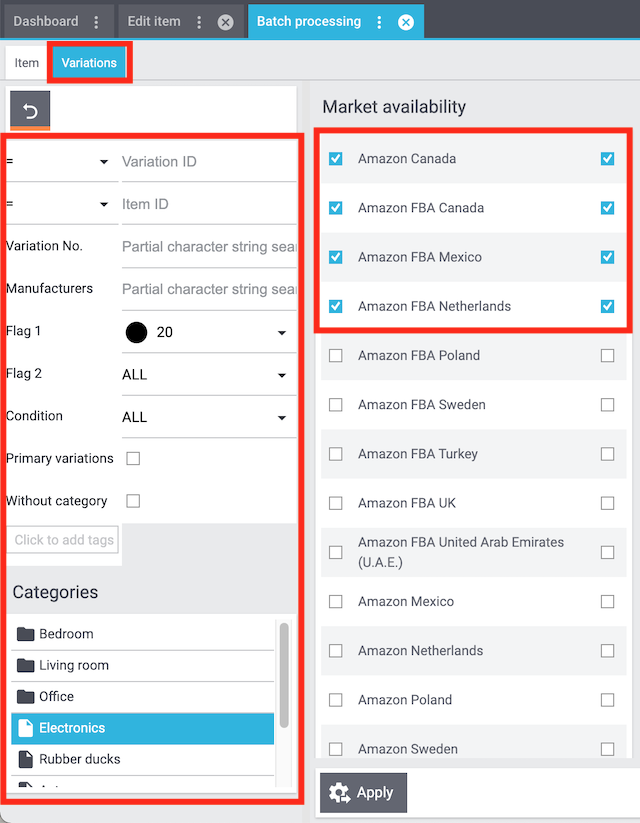Open Batch processing tab options icon
This screenshot has height=823, width=640.
tap(379, 22)
